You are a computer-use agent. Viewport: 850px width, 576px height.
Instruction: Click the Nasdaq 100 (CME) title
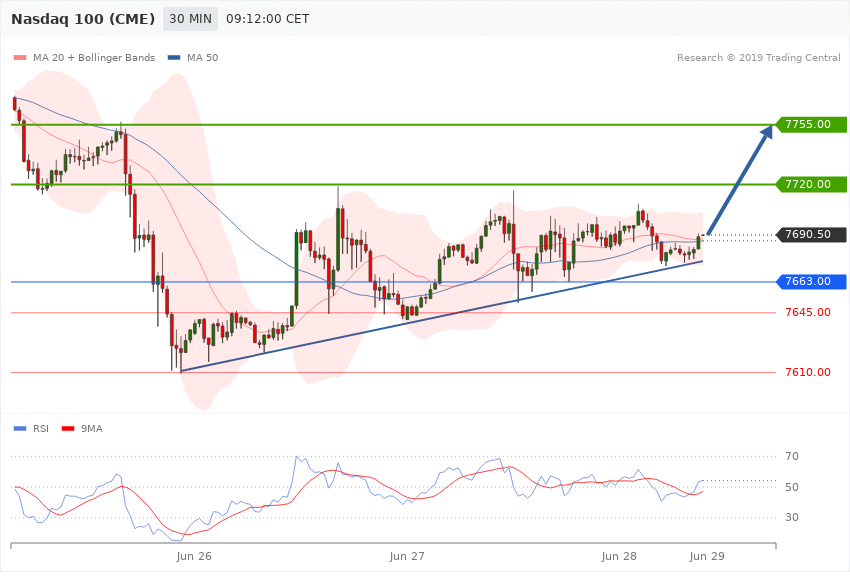tap(83, 19)
